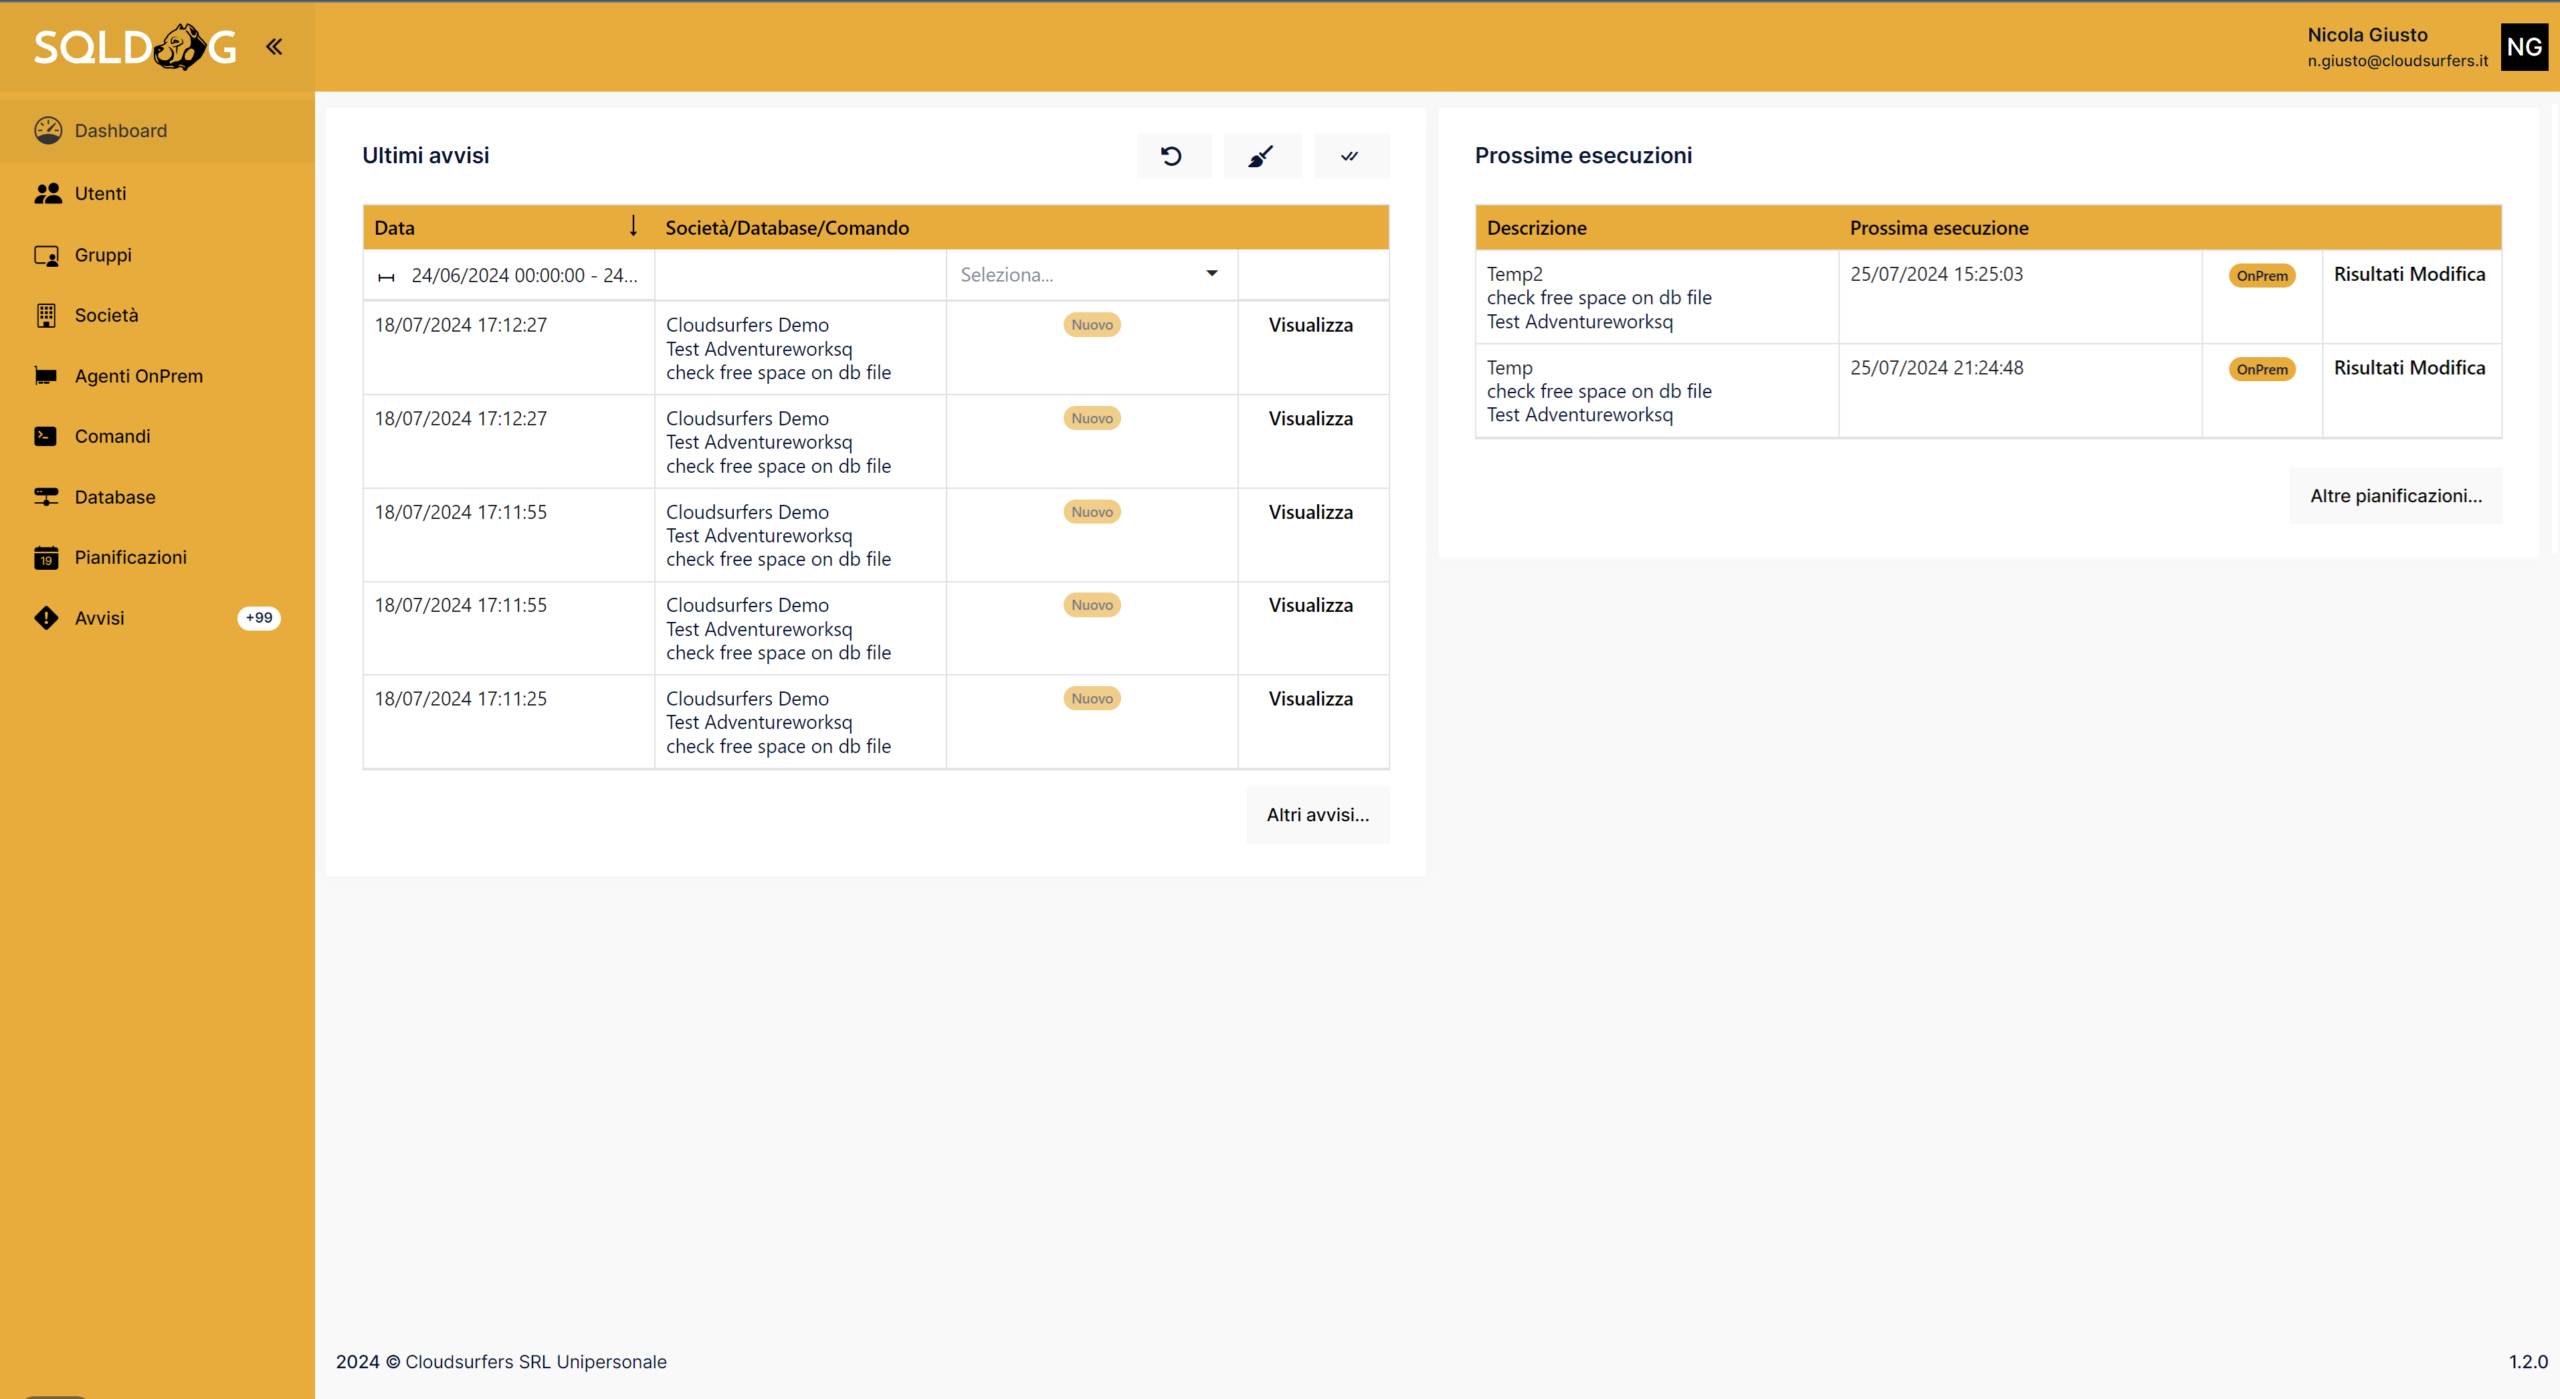Viewport: 2560px width, 1399px height.
Task: Click the empty Società/Database/Comando filter box
Action: pyautogui.click(x=800, y=275)
